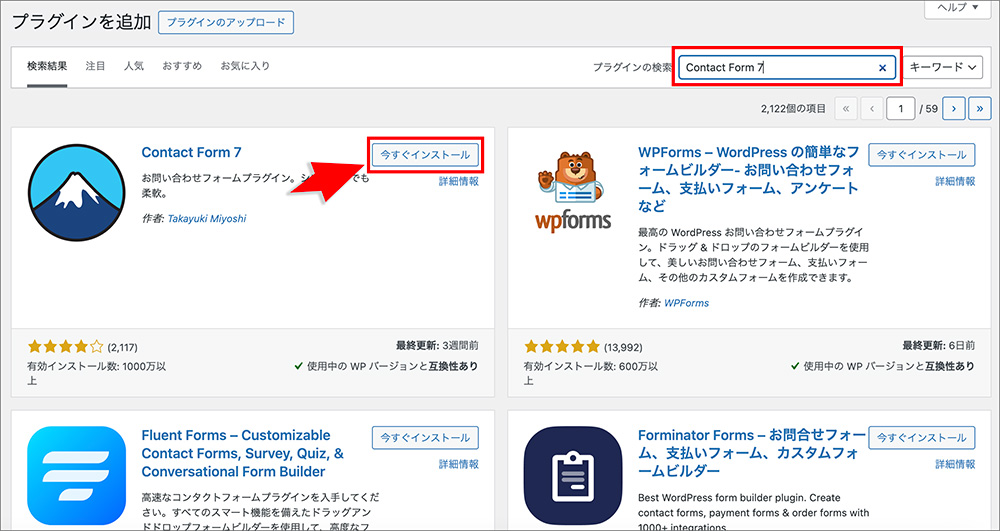Switch to the 検索結果 tab
The width and height of the screenshot is (1000, 531).
coord(47,66)
